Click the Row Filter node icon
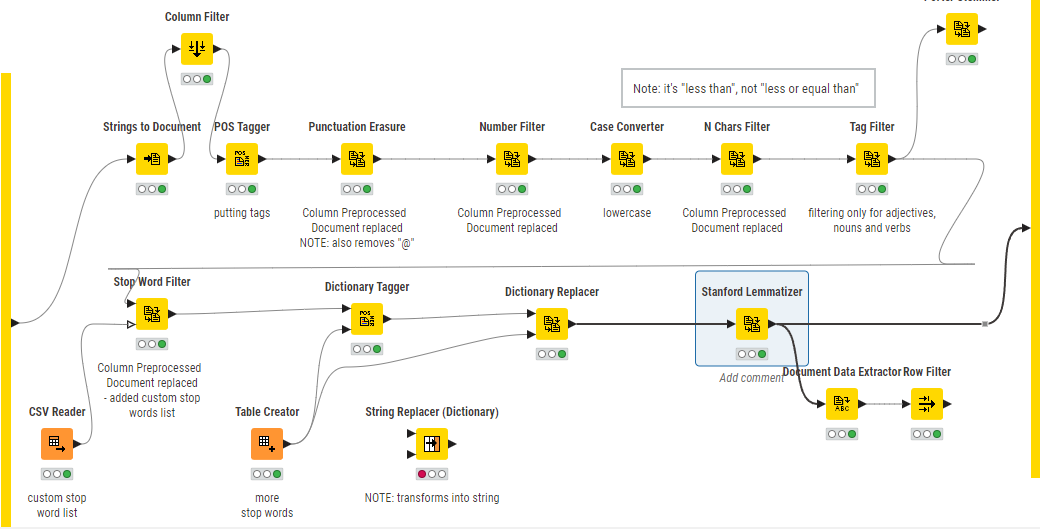 click(x=927, y=404)
